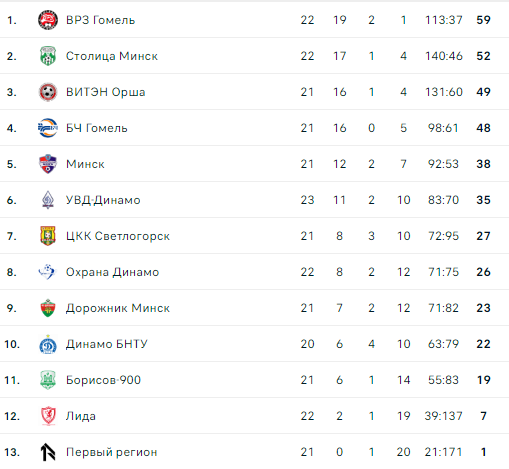Select the ВИТЭН Орша football logo

point(48,92)
